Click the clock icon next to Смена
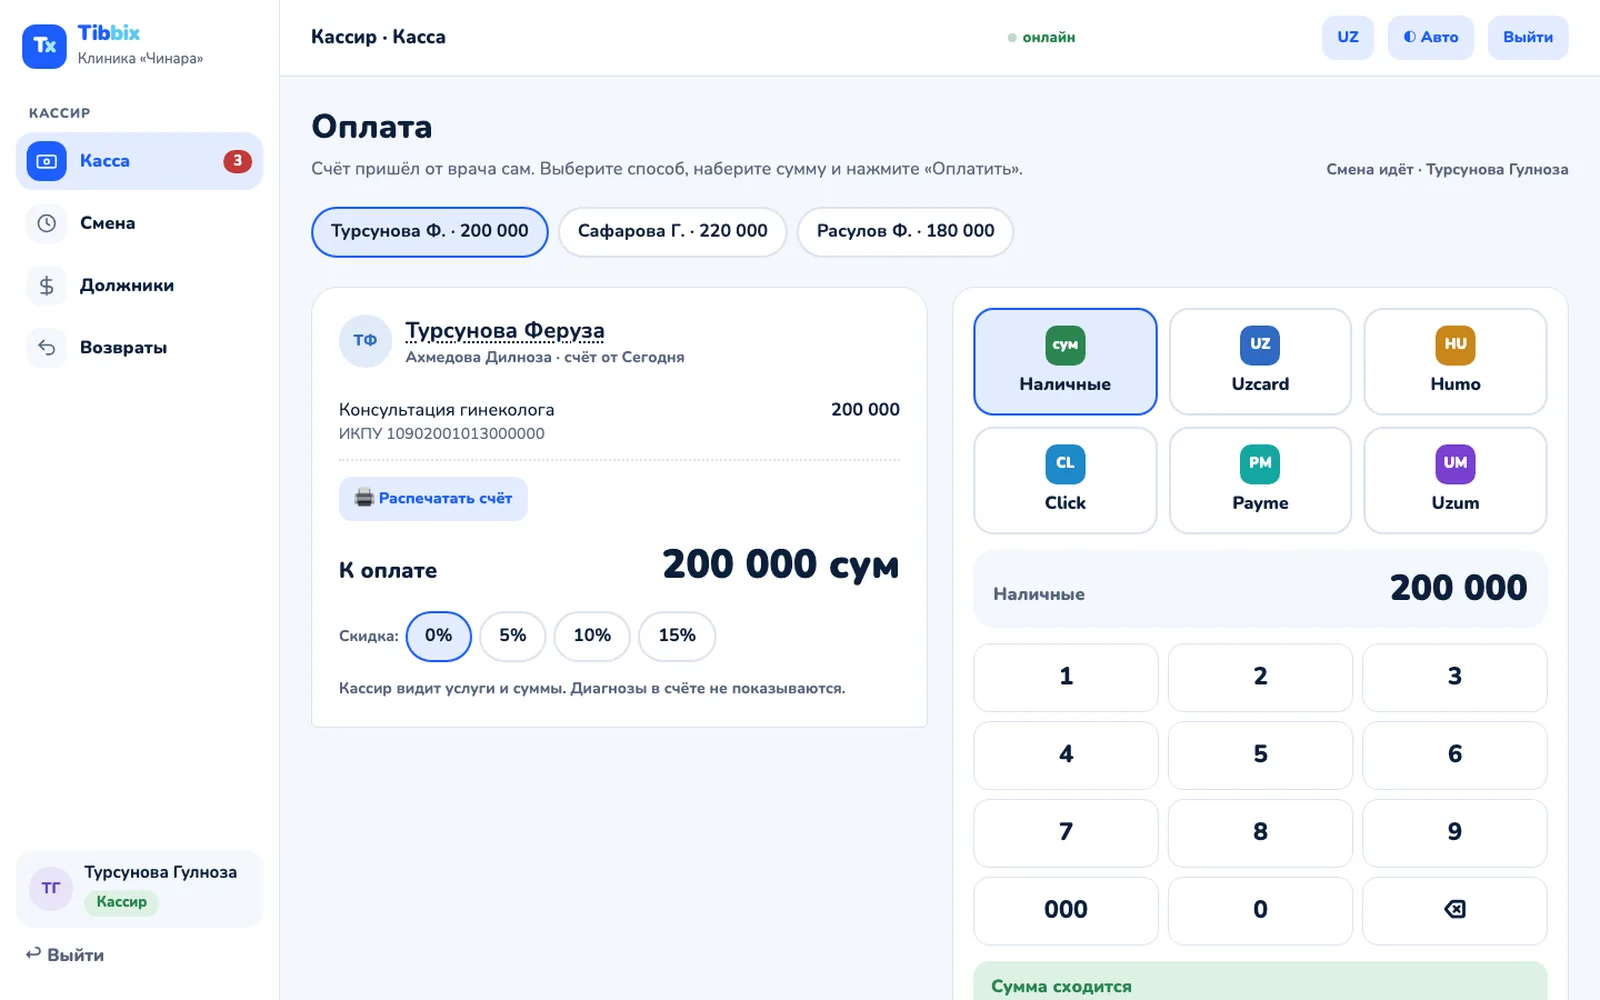Image resolution: width=1600 pixels, height=1000 pixels. pyautogui.click(x=46, y=223)
